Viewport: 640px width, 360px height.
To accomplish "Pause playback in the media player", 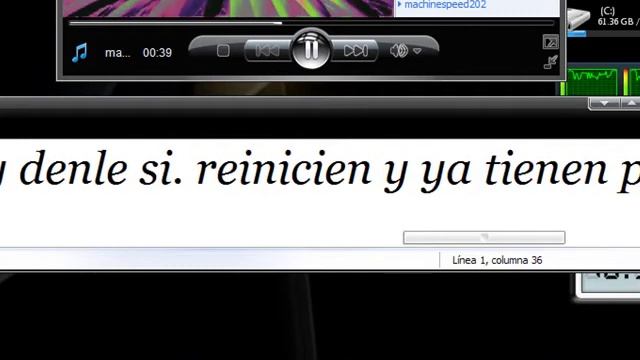I will [311, 50].
